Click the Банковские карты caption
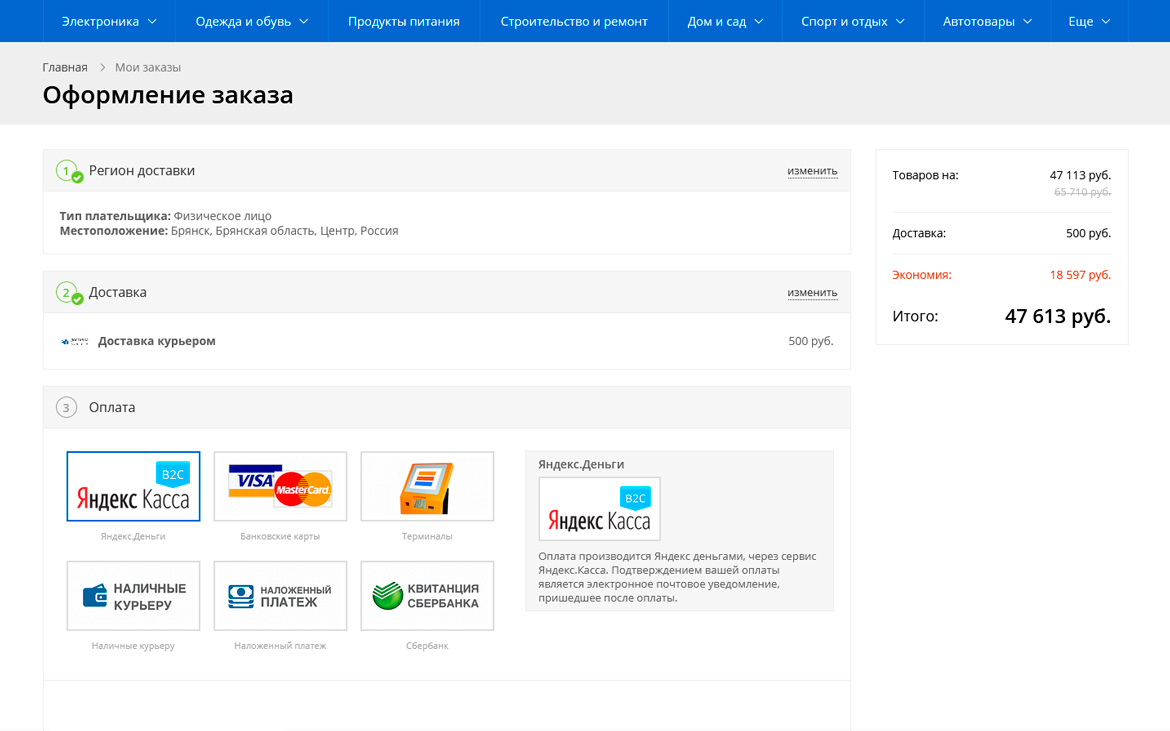This screenshot has width=1170, height=731. pyautogui.click(x=280, y=536)
